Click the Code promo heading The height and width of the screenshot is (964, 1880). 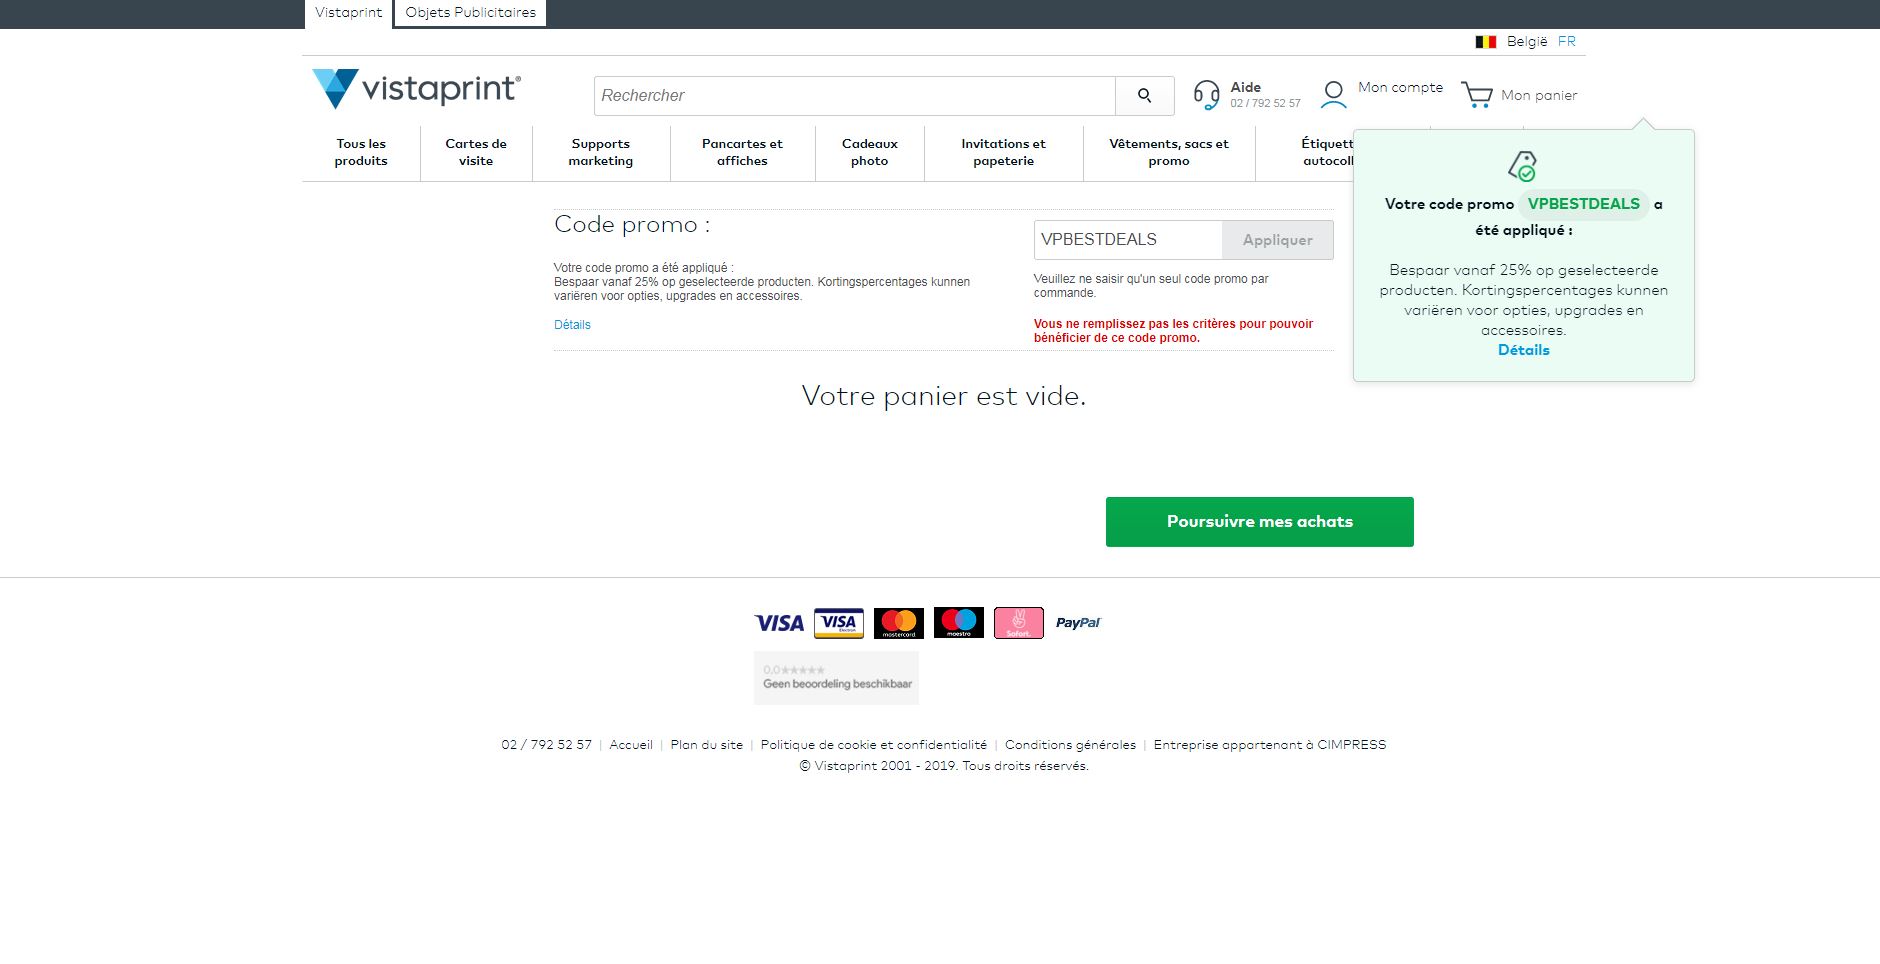632,225
